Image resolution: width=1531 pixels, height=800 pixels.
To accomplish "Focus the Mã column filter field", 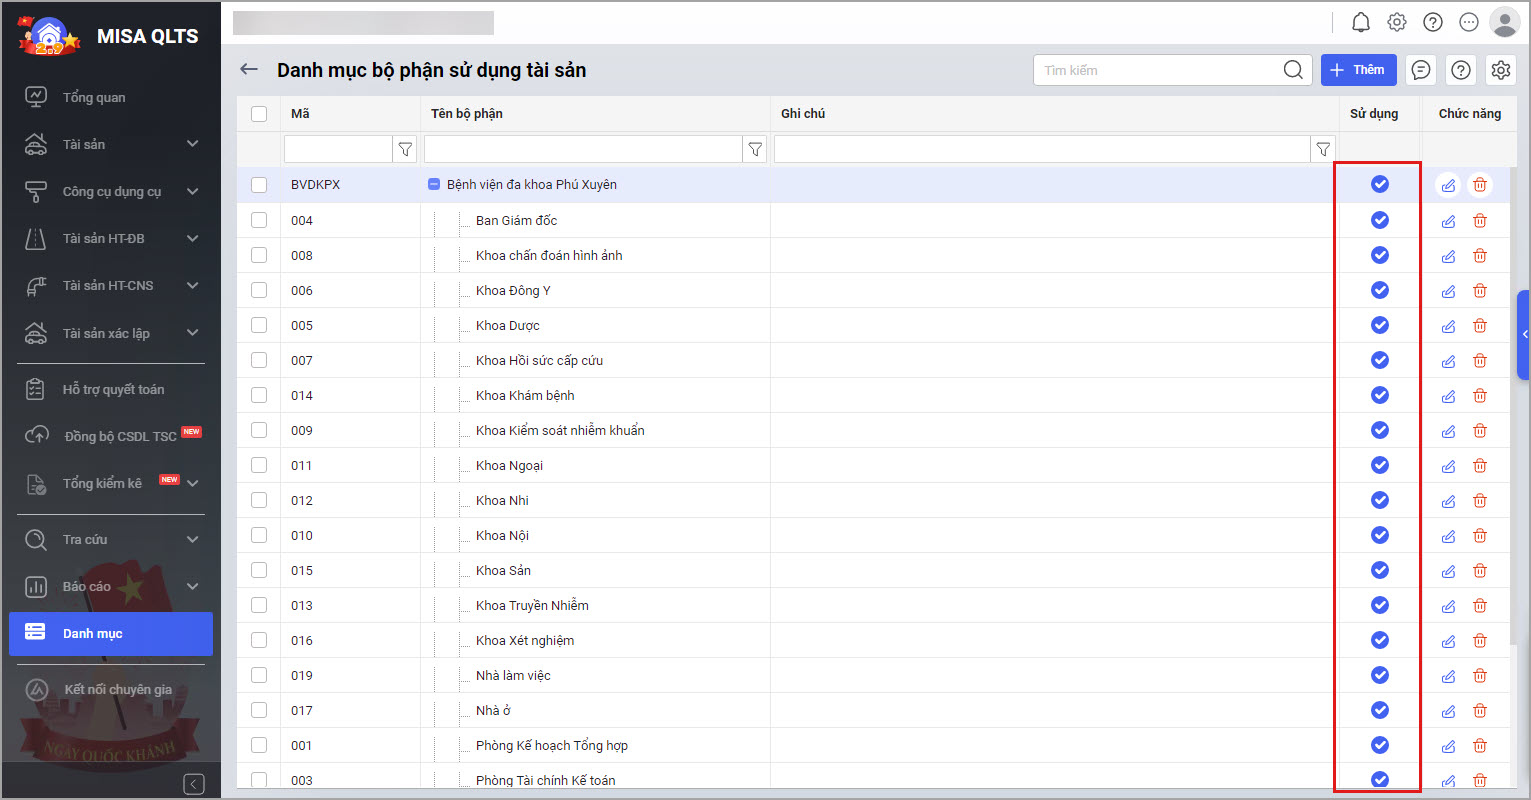I will point(338,149).
